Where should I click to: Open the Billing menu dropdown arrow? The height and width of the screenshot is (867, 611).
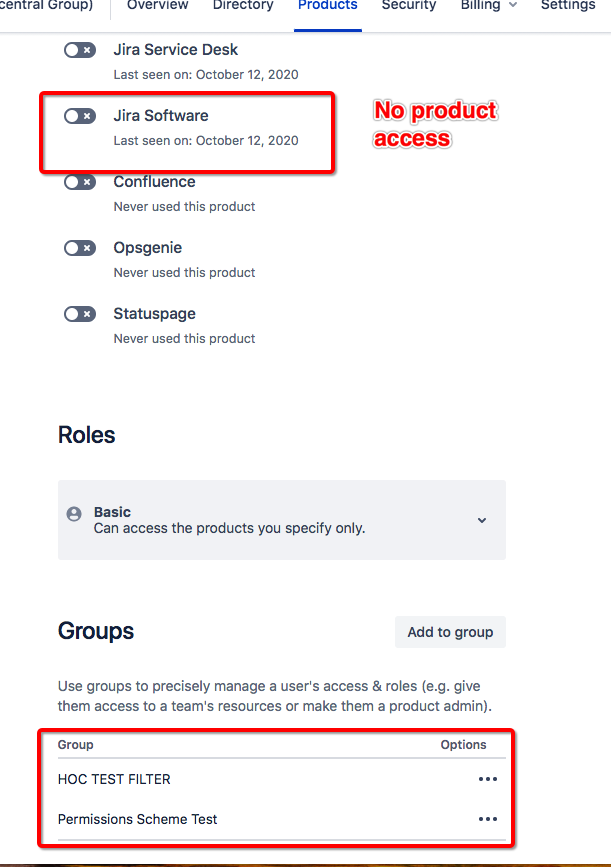coord(513,5)
